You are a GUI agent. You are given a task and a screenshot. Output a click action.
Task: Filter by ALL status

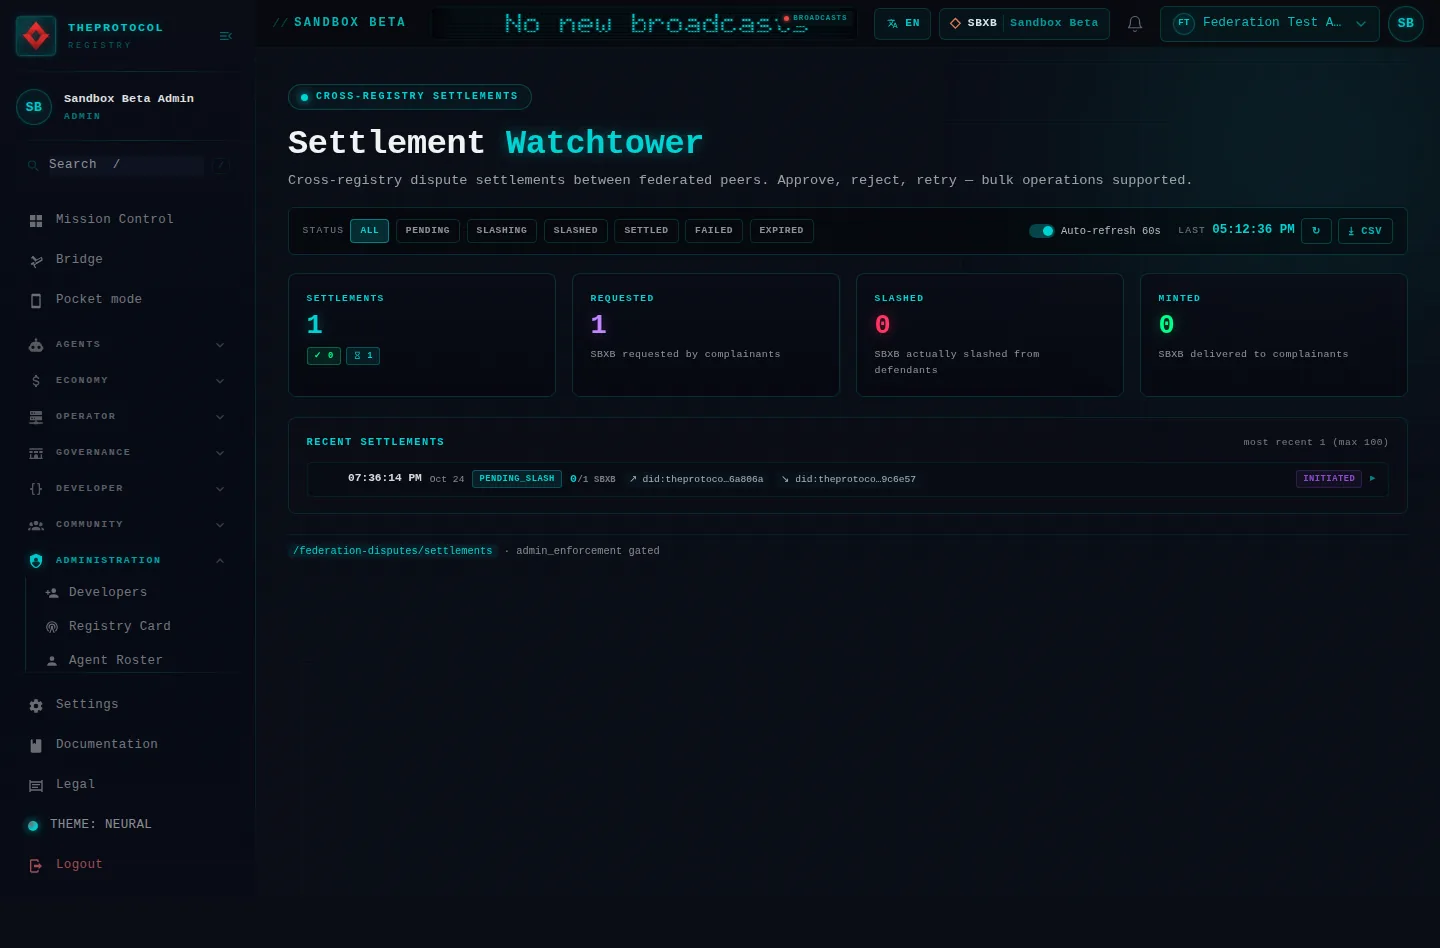[x=369, y=230]
